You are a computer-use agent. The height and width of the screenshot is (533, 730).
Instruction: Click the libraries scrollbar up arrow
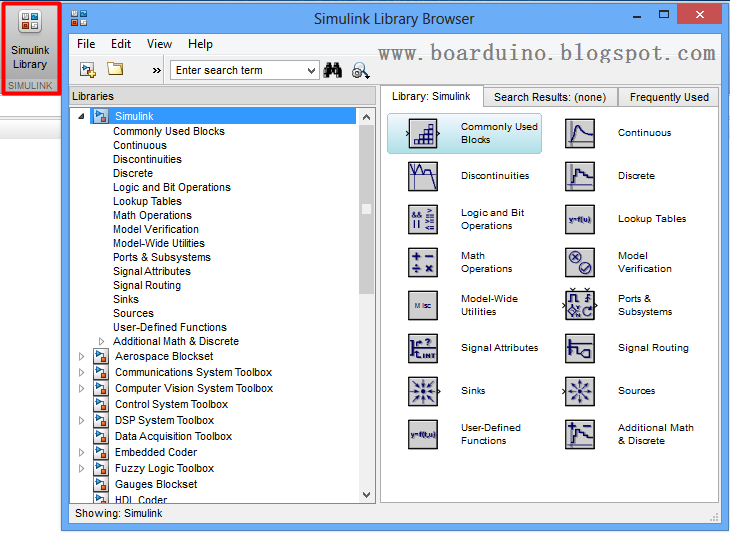point(366,117)
